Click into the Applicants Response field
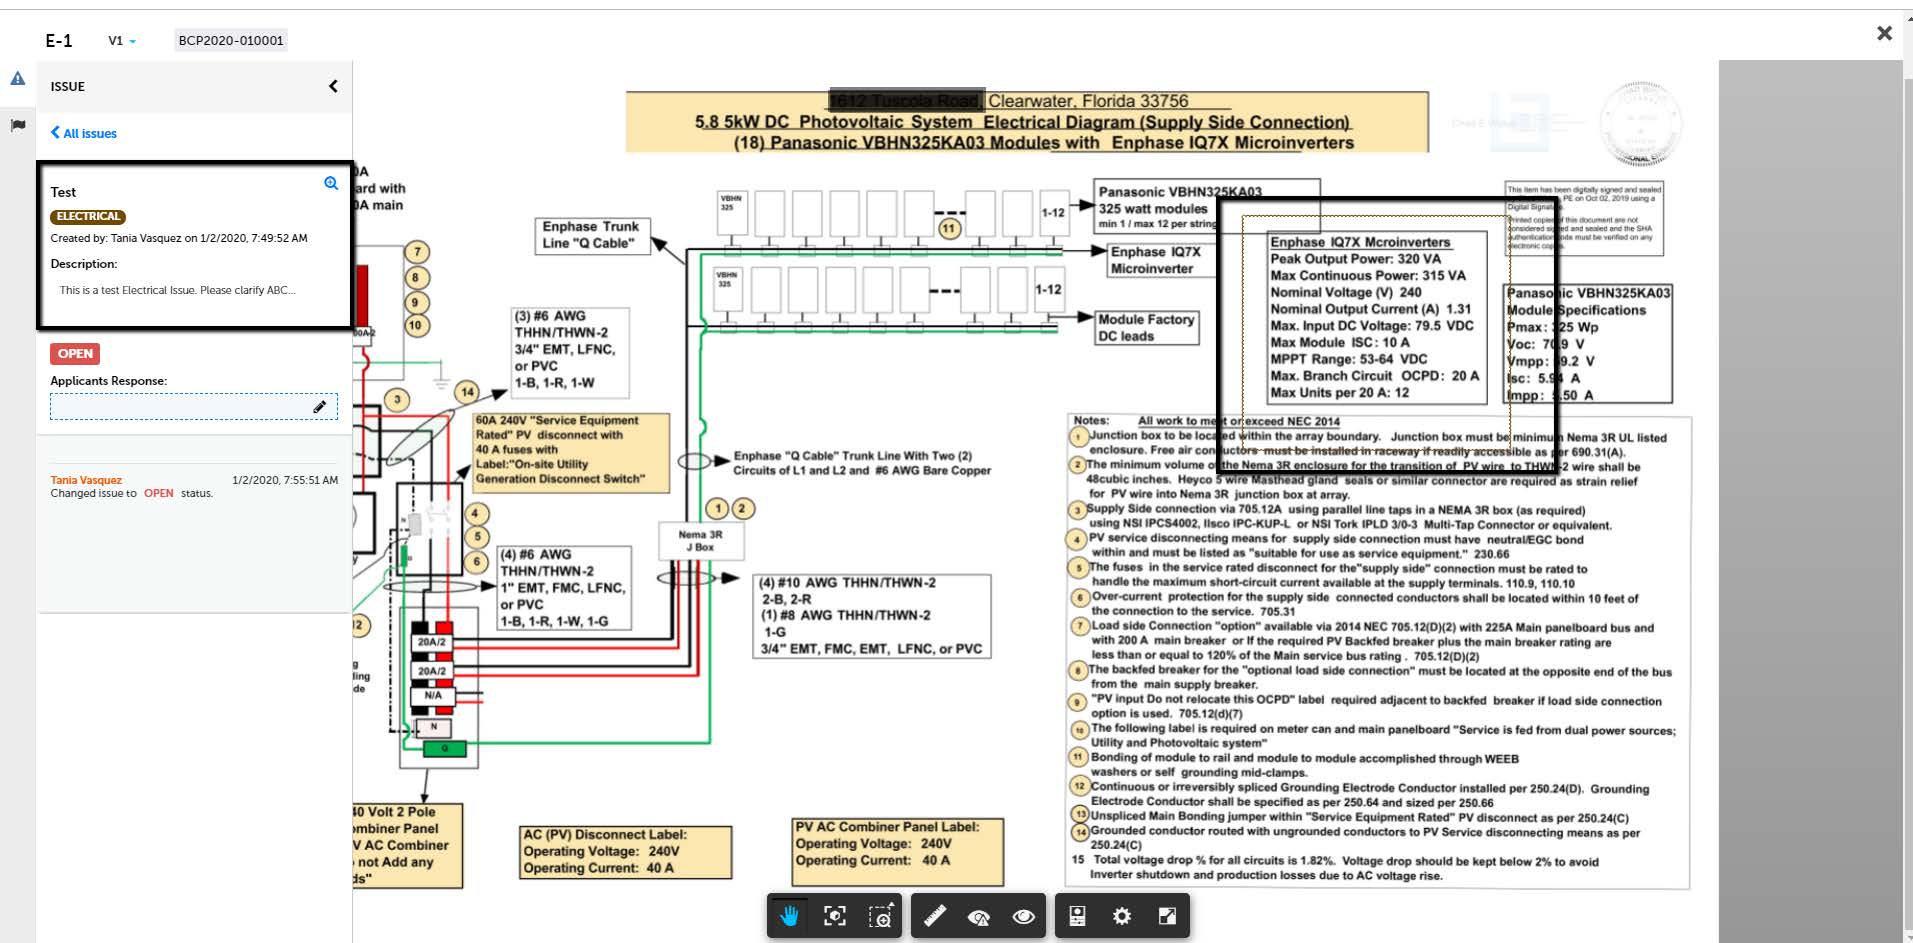 coord(194,406)
